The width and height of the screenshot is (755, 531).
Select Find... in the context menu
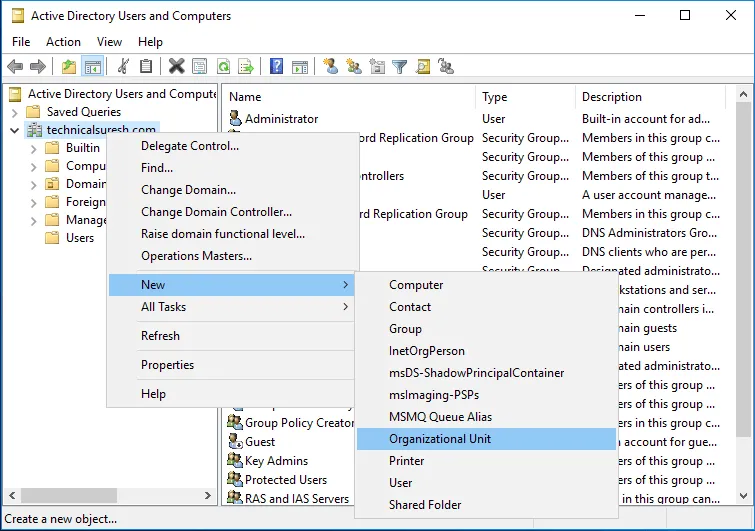(232, 168)
